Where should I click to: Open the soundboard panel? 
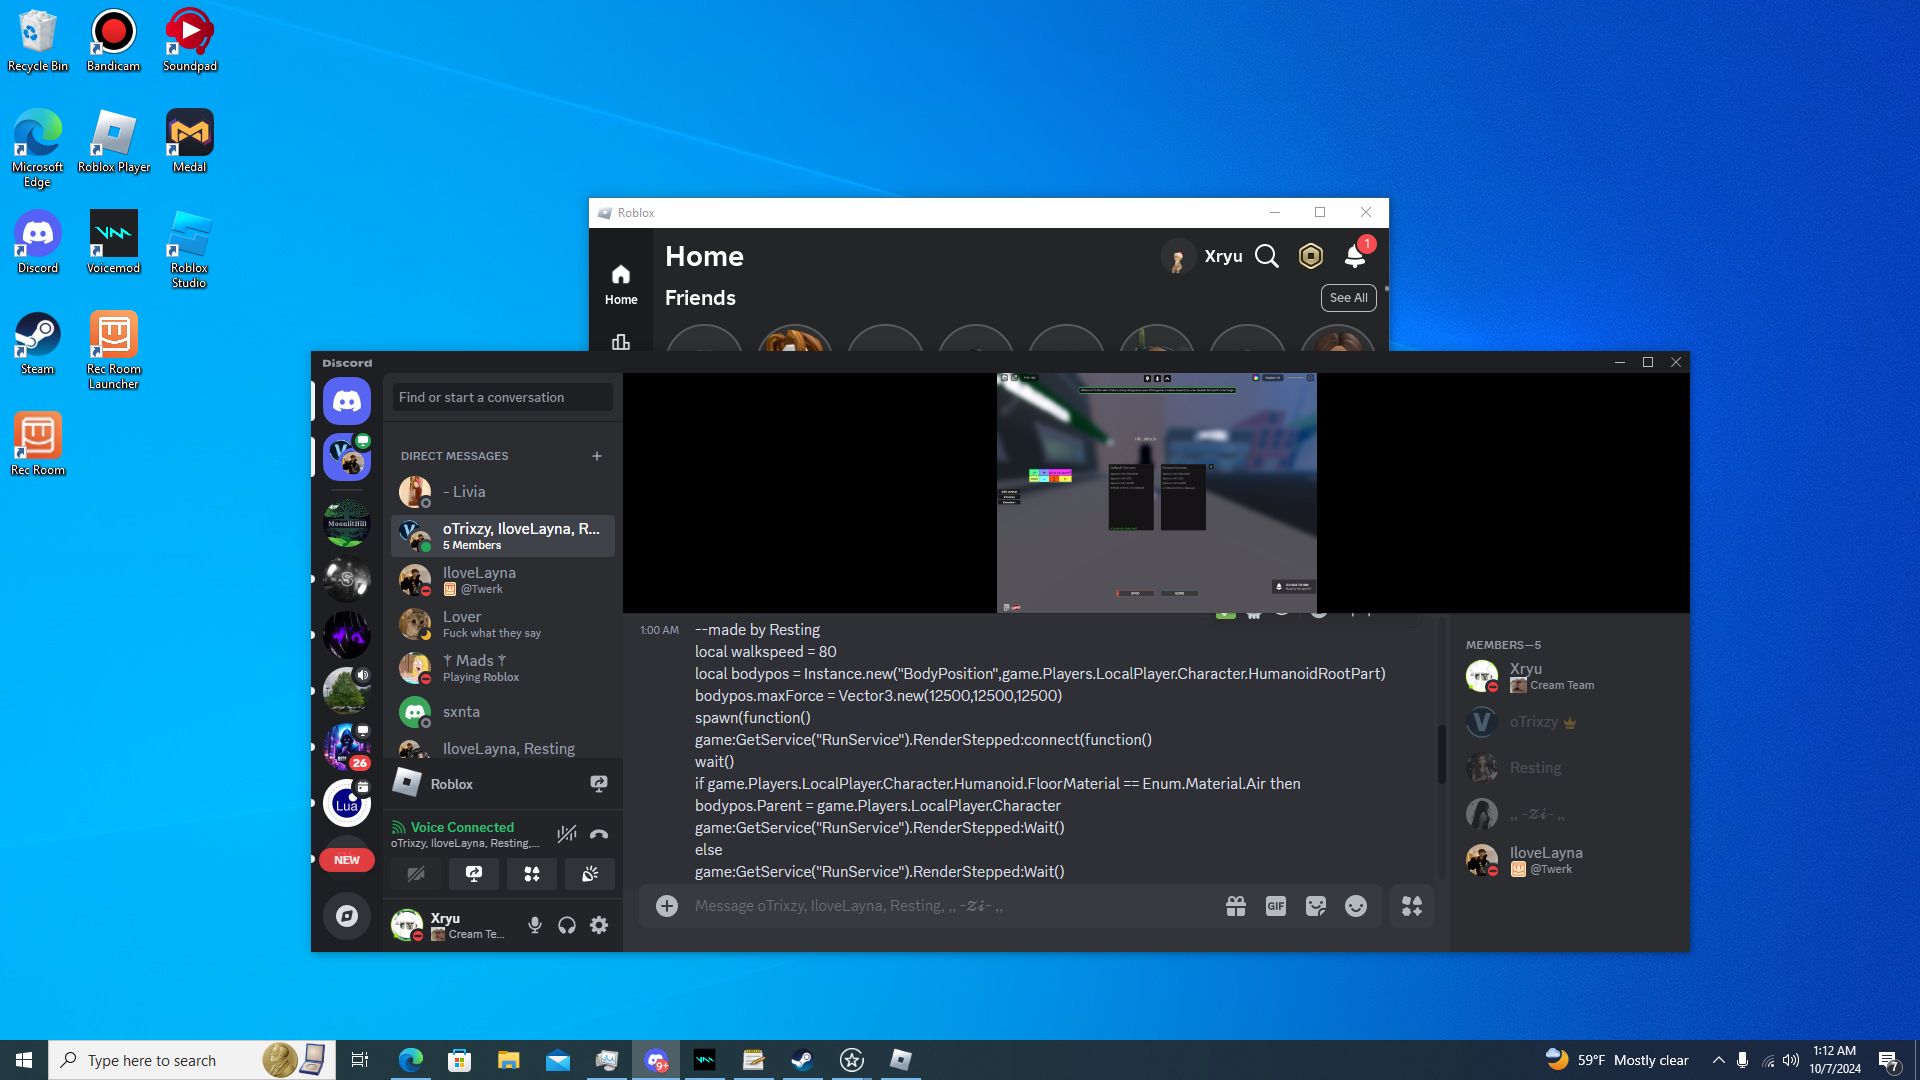(590, 874)
